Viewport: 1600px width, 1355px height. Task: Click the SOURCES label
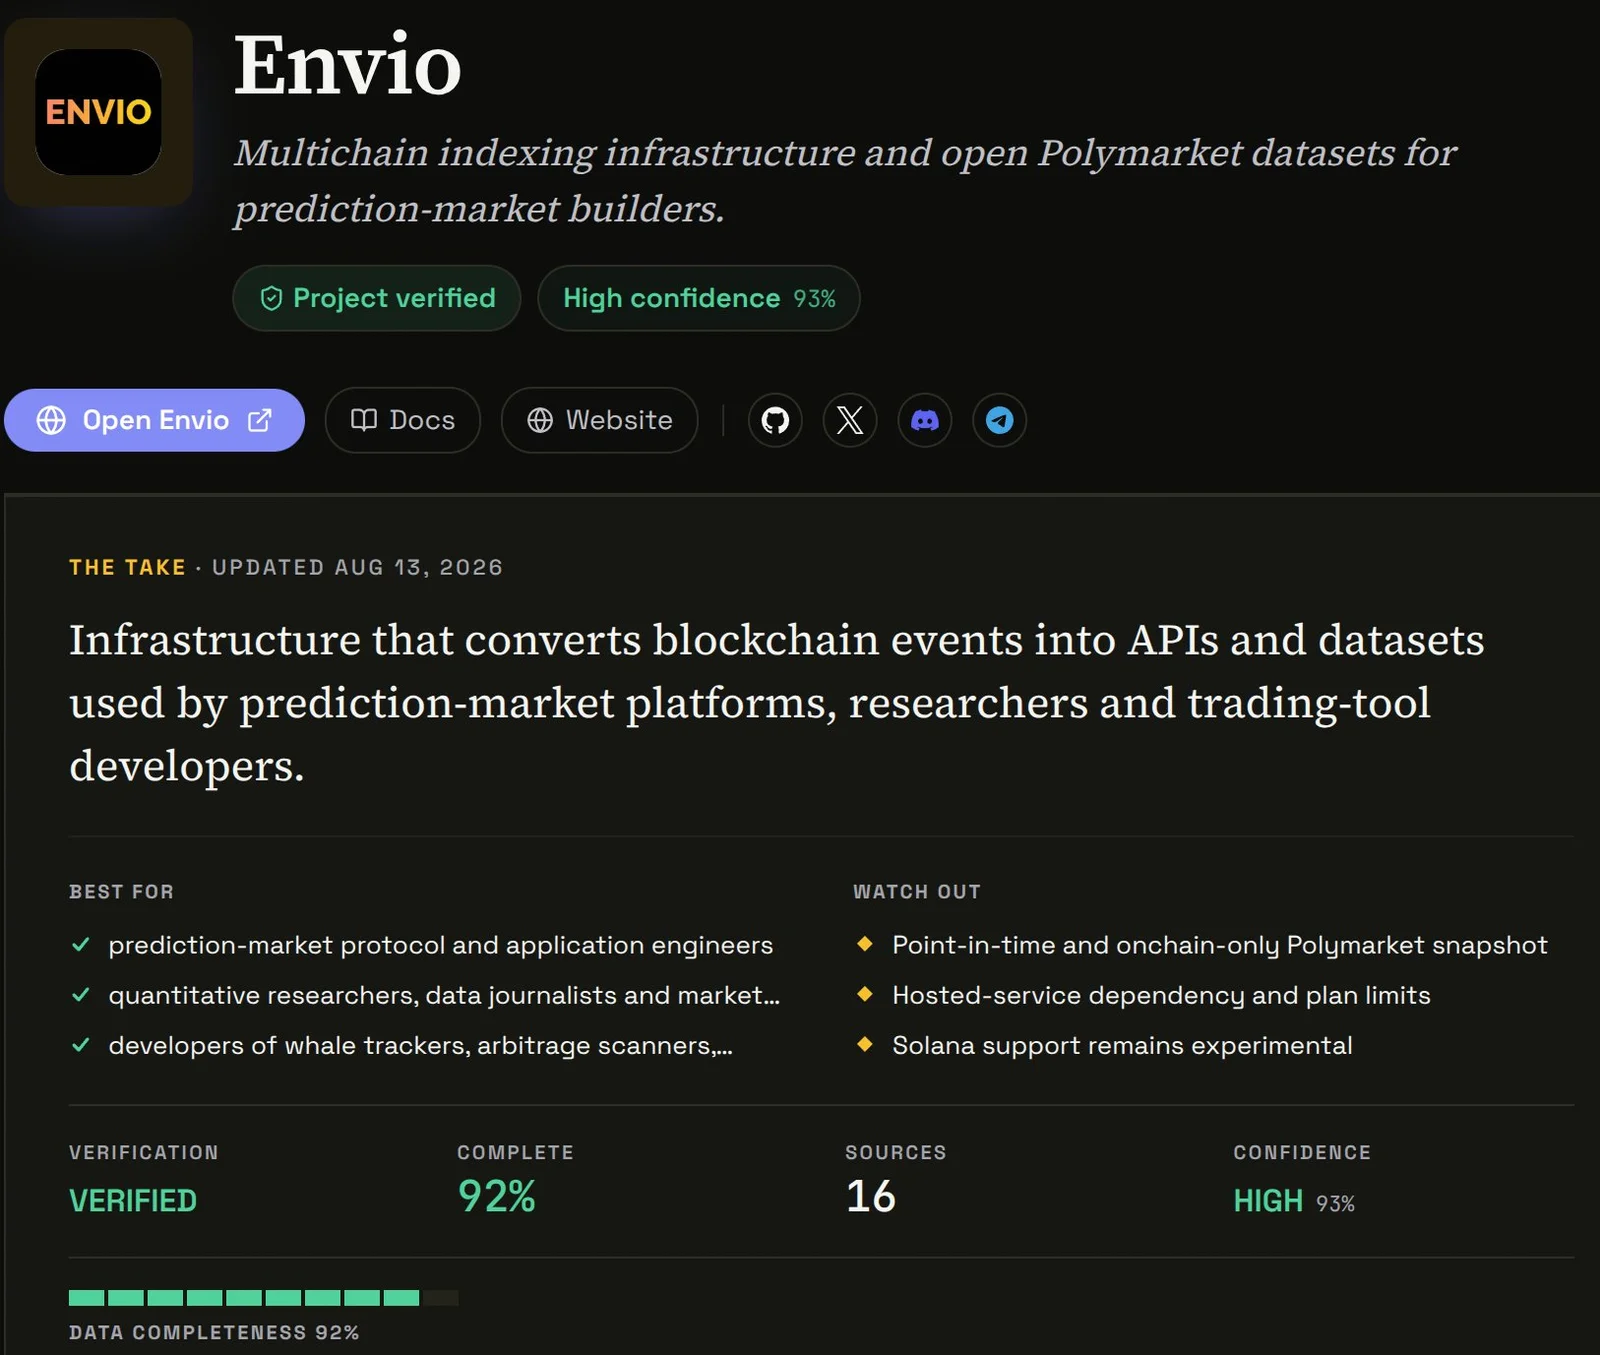[896, 1152]
